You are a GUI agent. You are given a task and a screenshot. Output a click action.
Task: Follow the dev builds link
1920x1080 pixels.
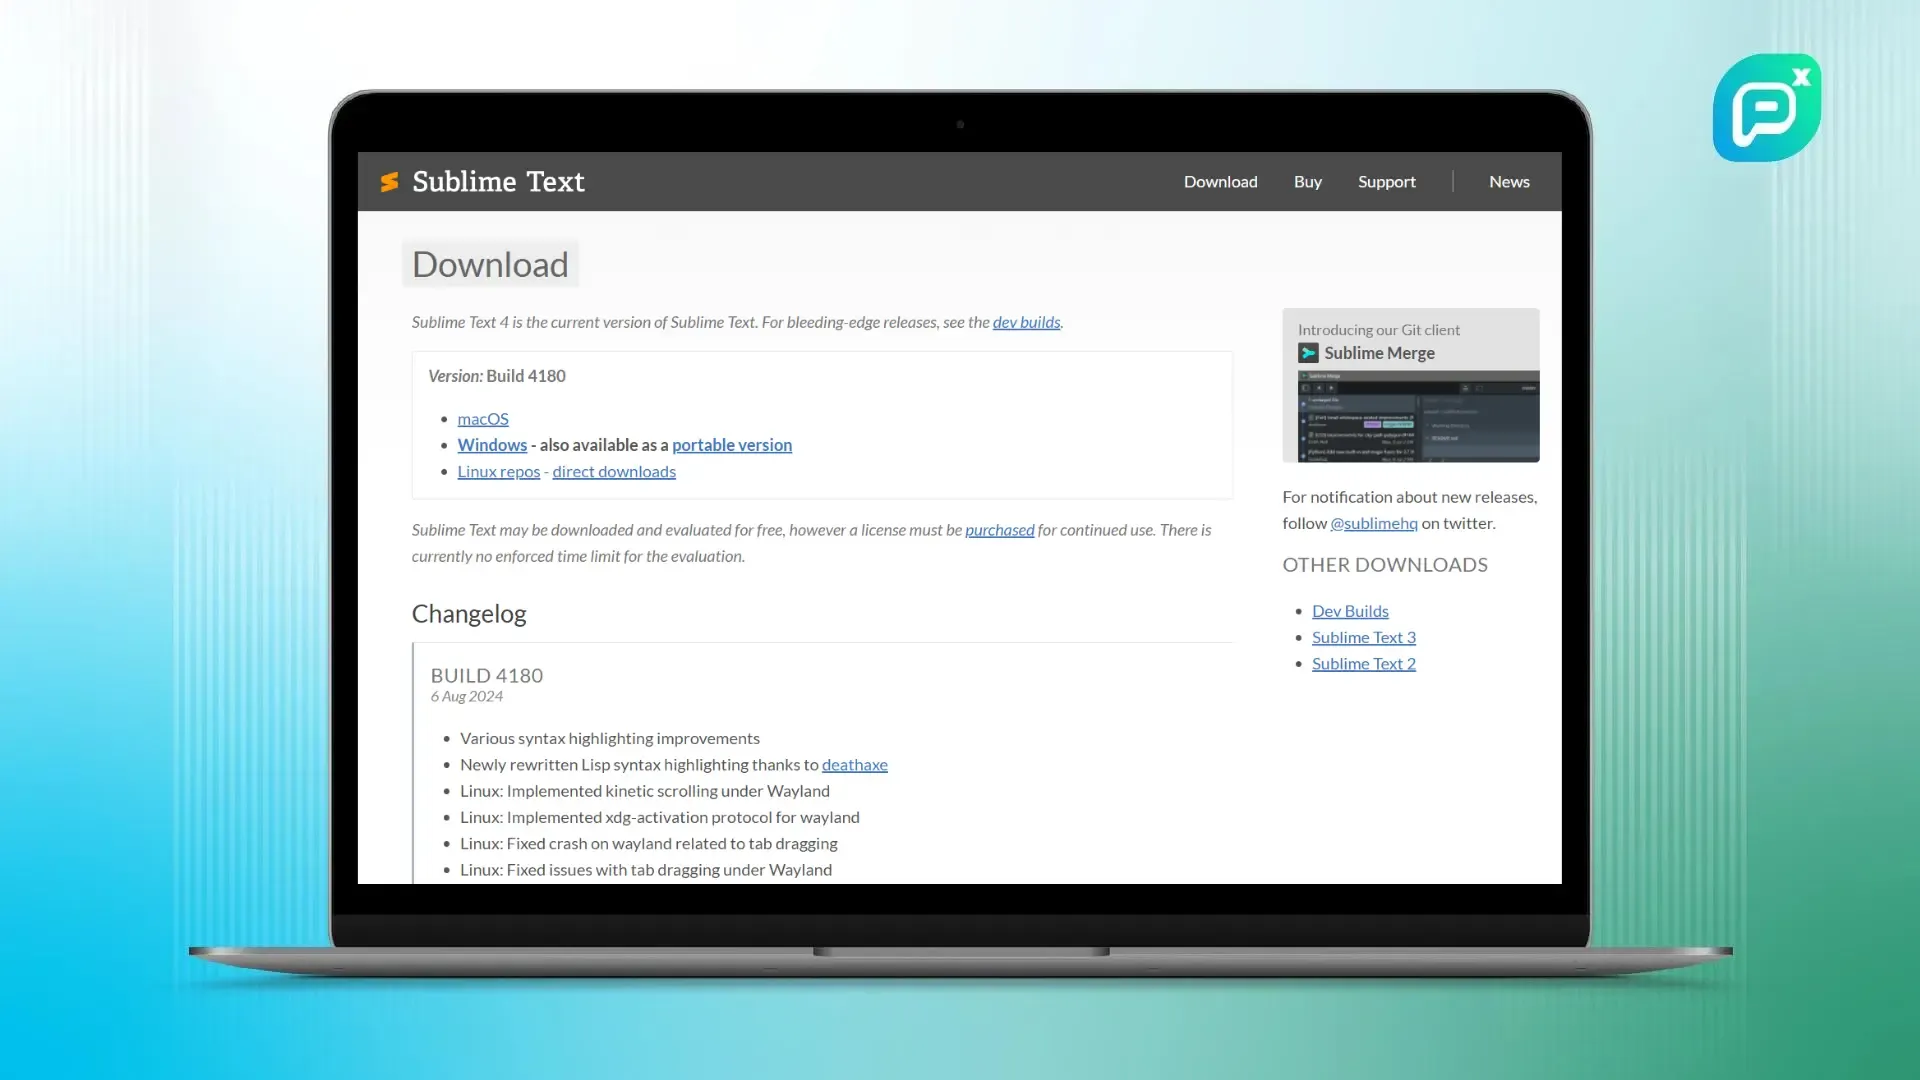[x=1026, y=322]
